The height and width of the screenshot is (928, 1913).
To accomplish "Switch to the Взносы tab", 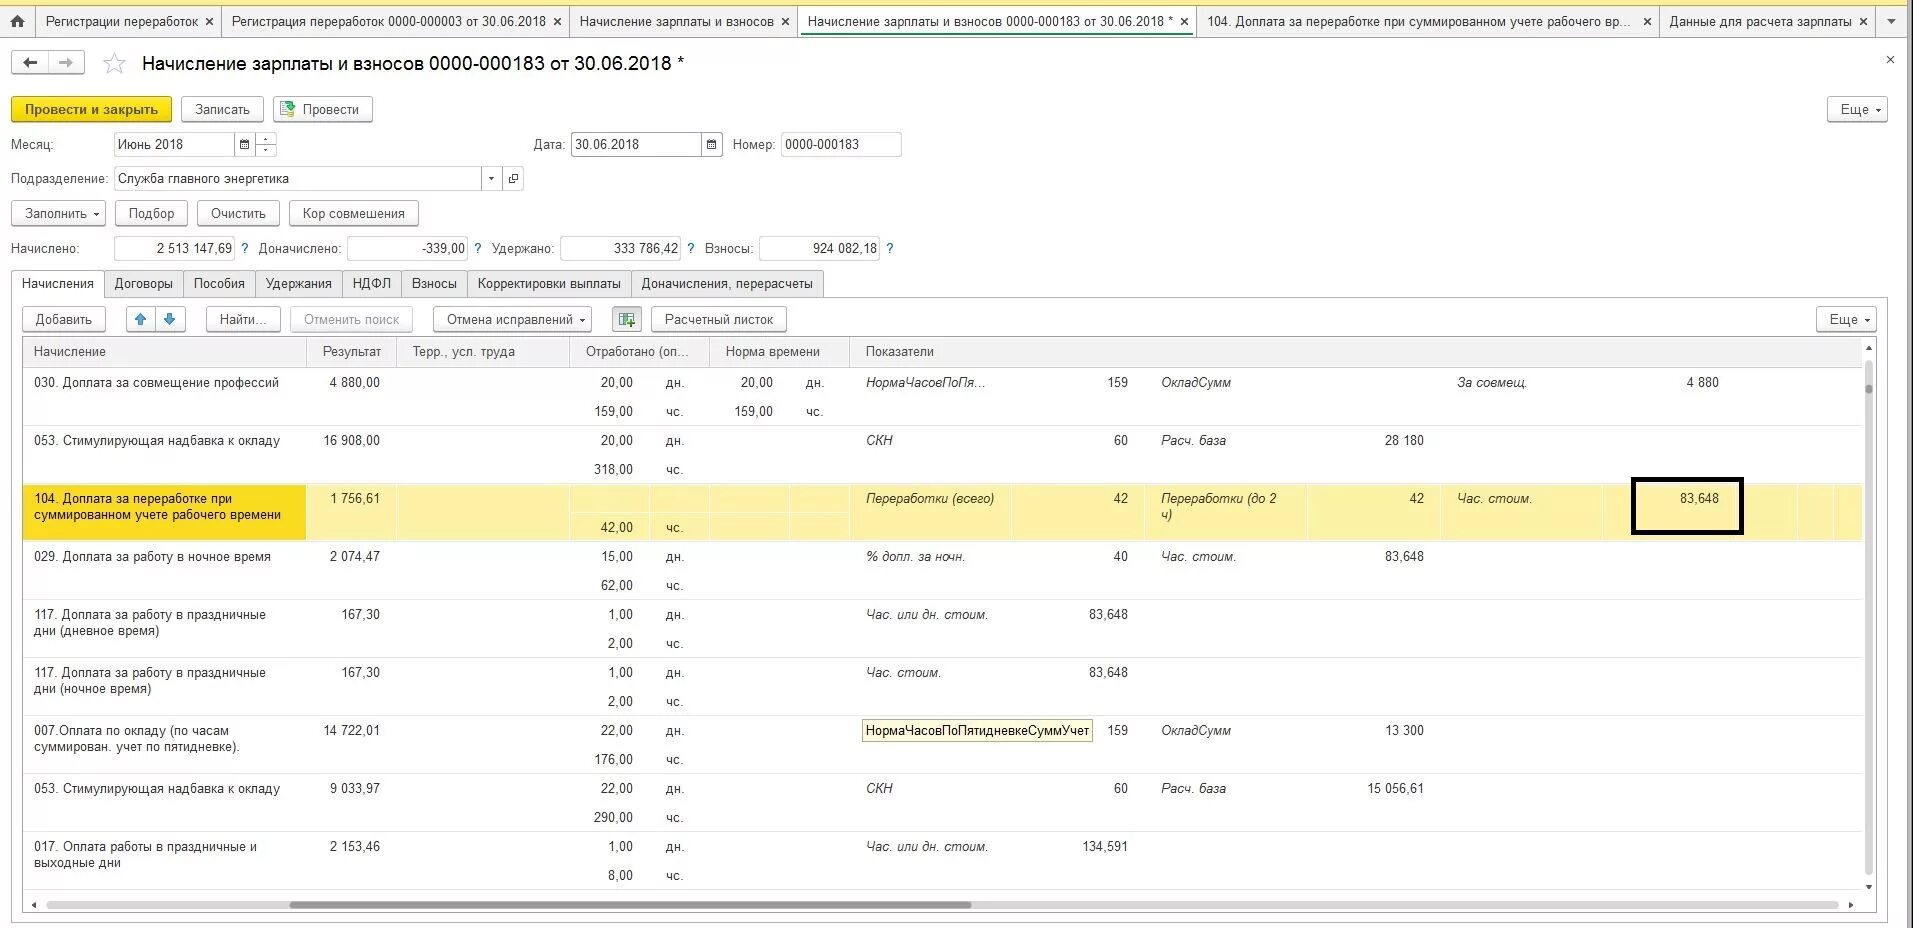I will click(x=434, y=283).
